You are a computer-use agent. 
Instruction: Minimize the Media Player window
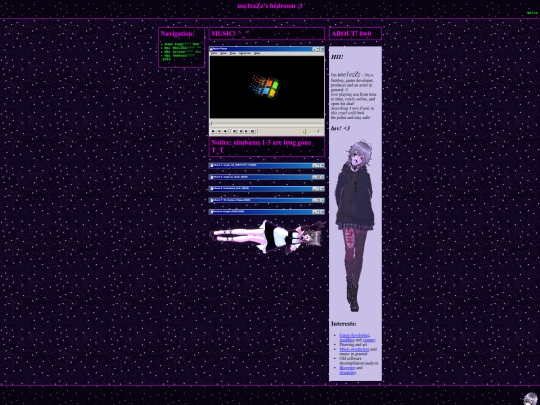point(314,49)
